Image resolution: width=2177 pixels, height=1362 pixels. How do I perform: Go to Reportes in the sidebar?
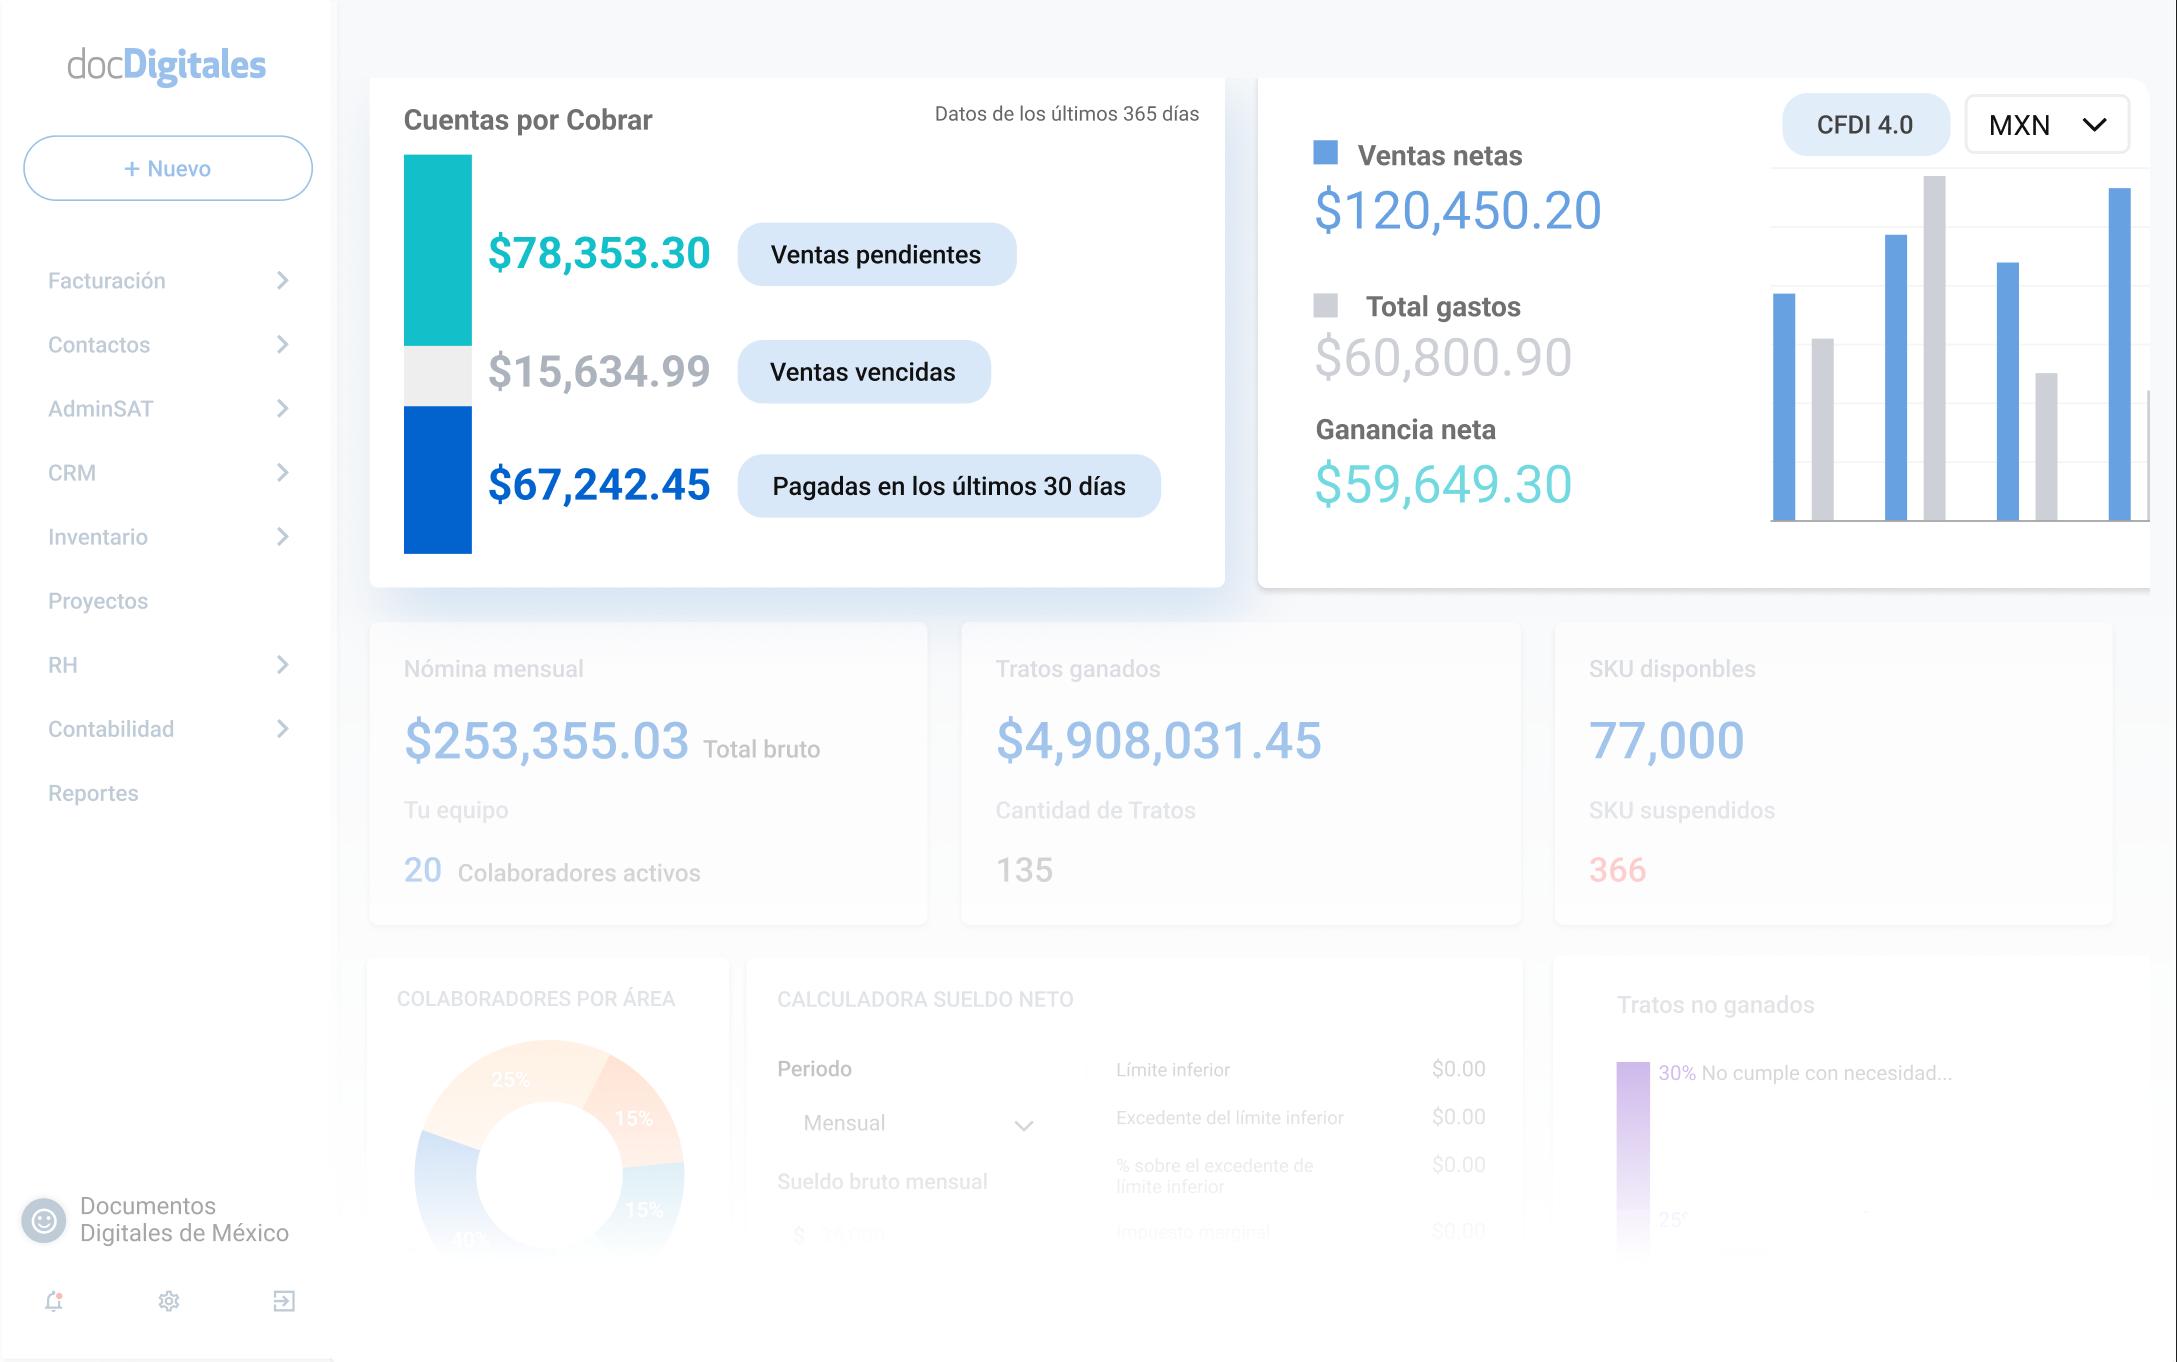[93, 793]
